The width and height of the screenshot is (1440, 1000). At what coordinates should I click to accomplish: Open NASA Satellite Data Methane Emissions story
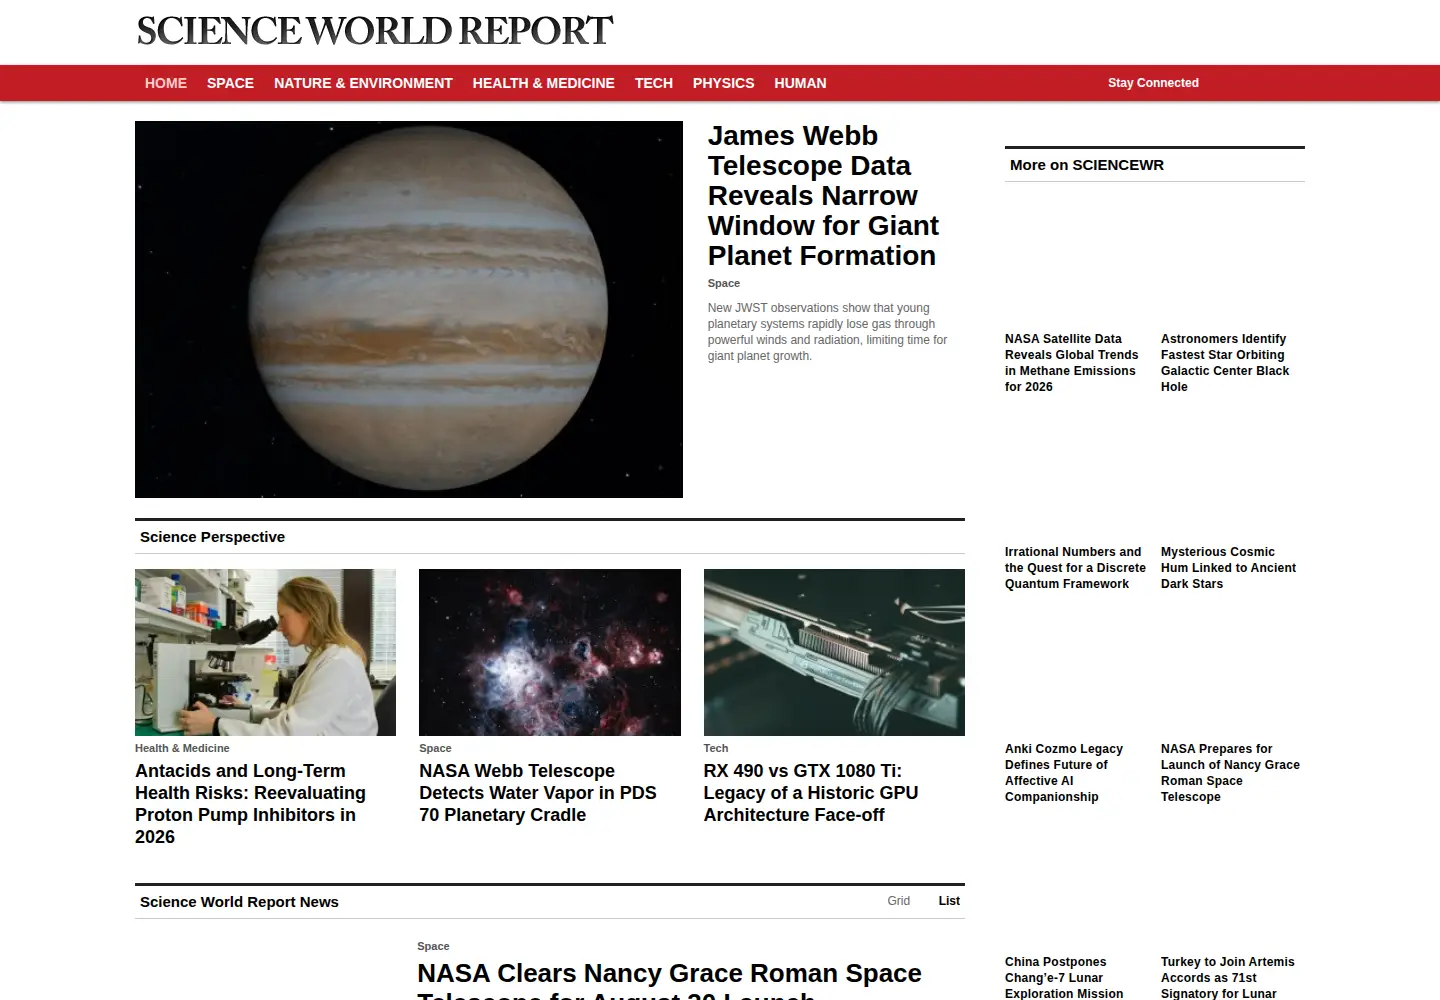pyautogui.click(x=1072, y=363)
